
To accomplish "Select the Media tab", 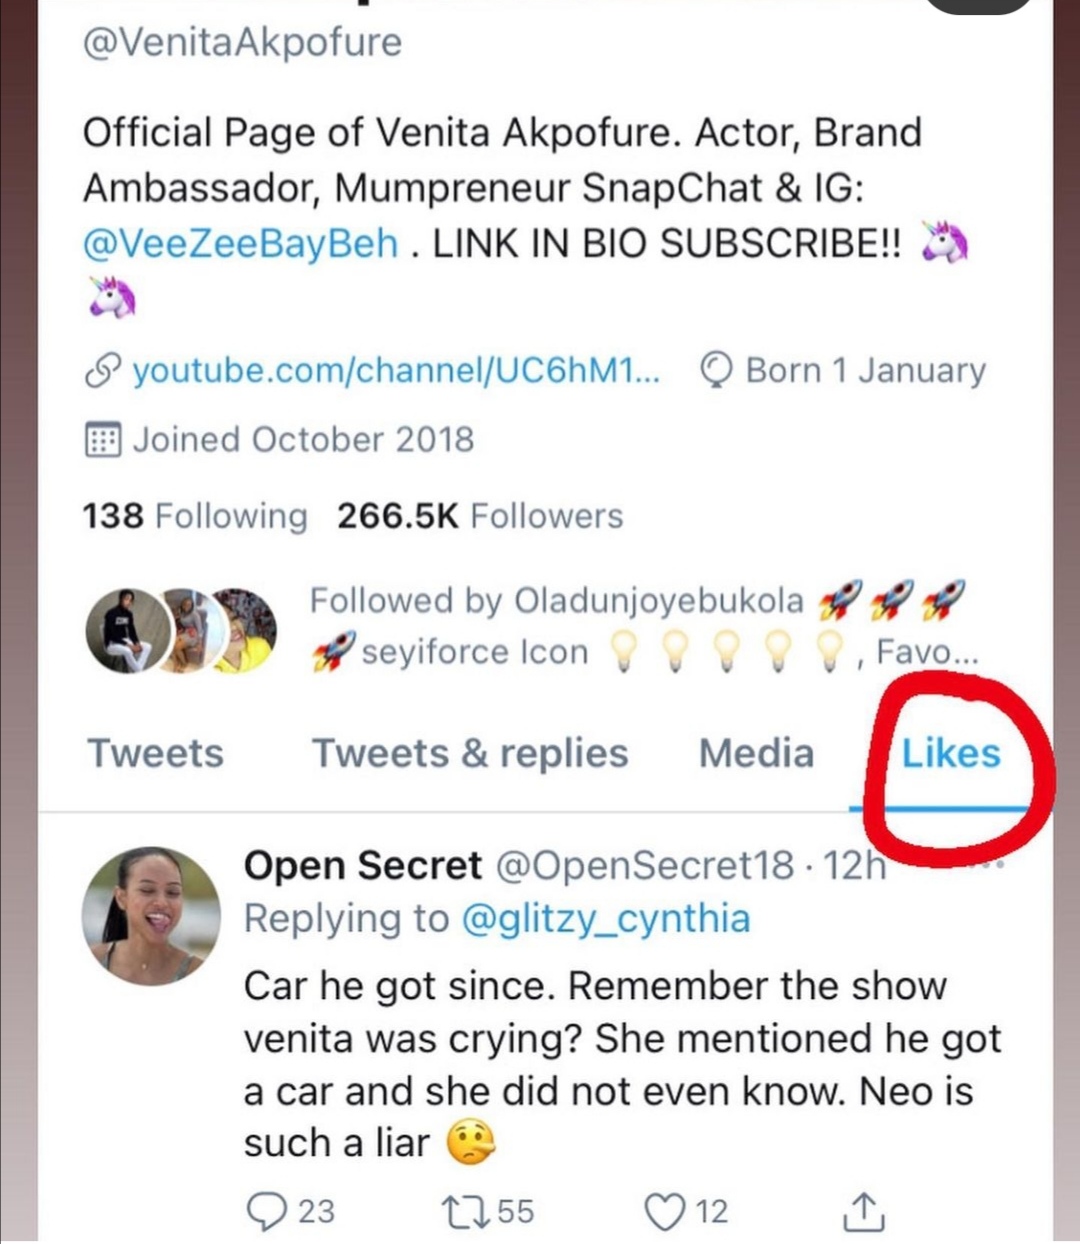I will click(x=756, y=753).
